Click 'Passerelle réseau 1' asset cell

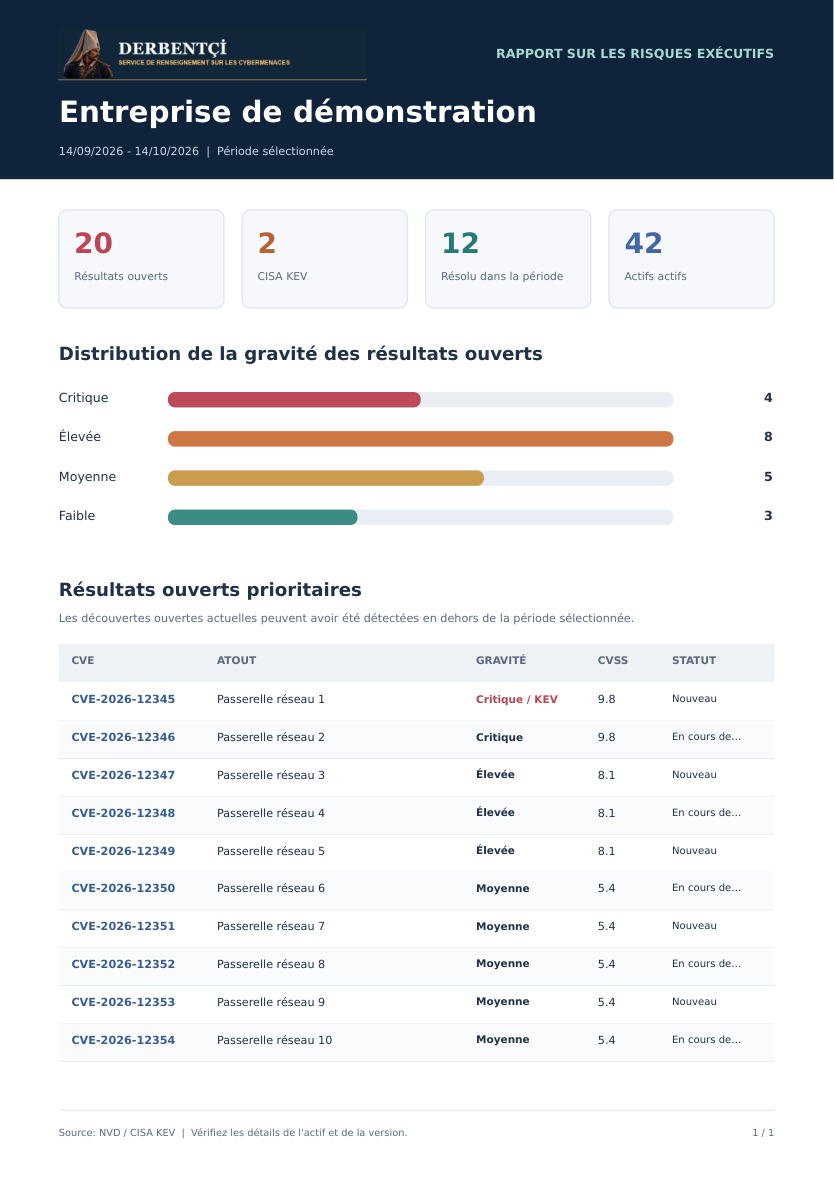271,699
